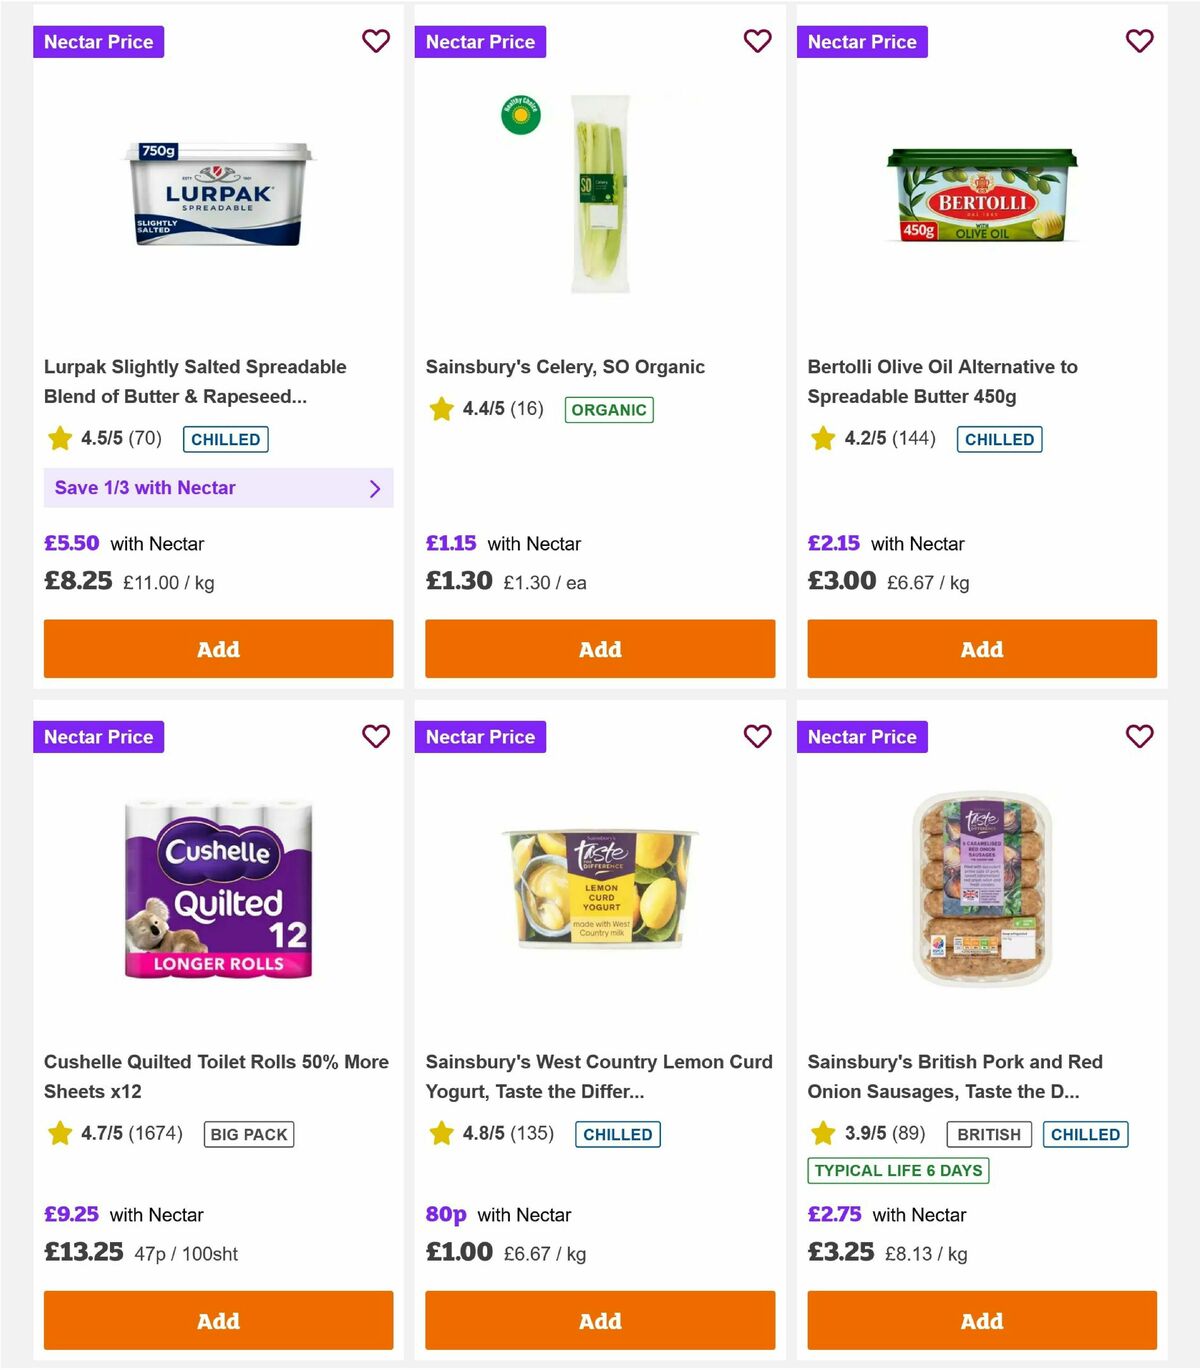Click the Sainsbury's Celery product thumbnail
1200x1370 pixels.
pos(599,197)
